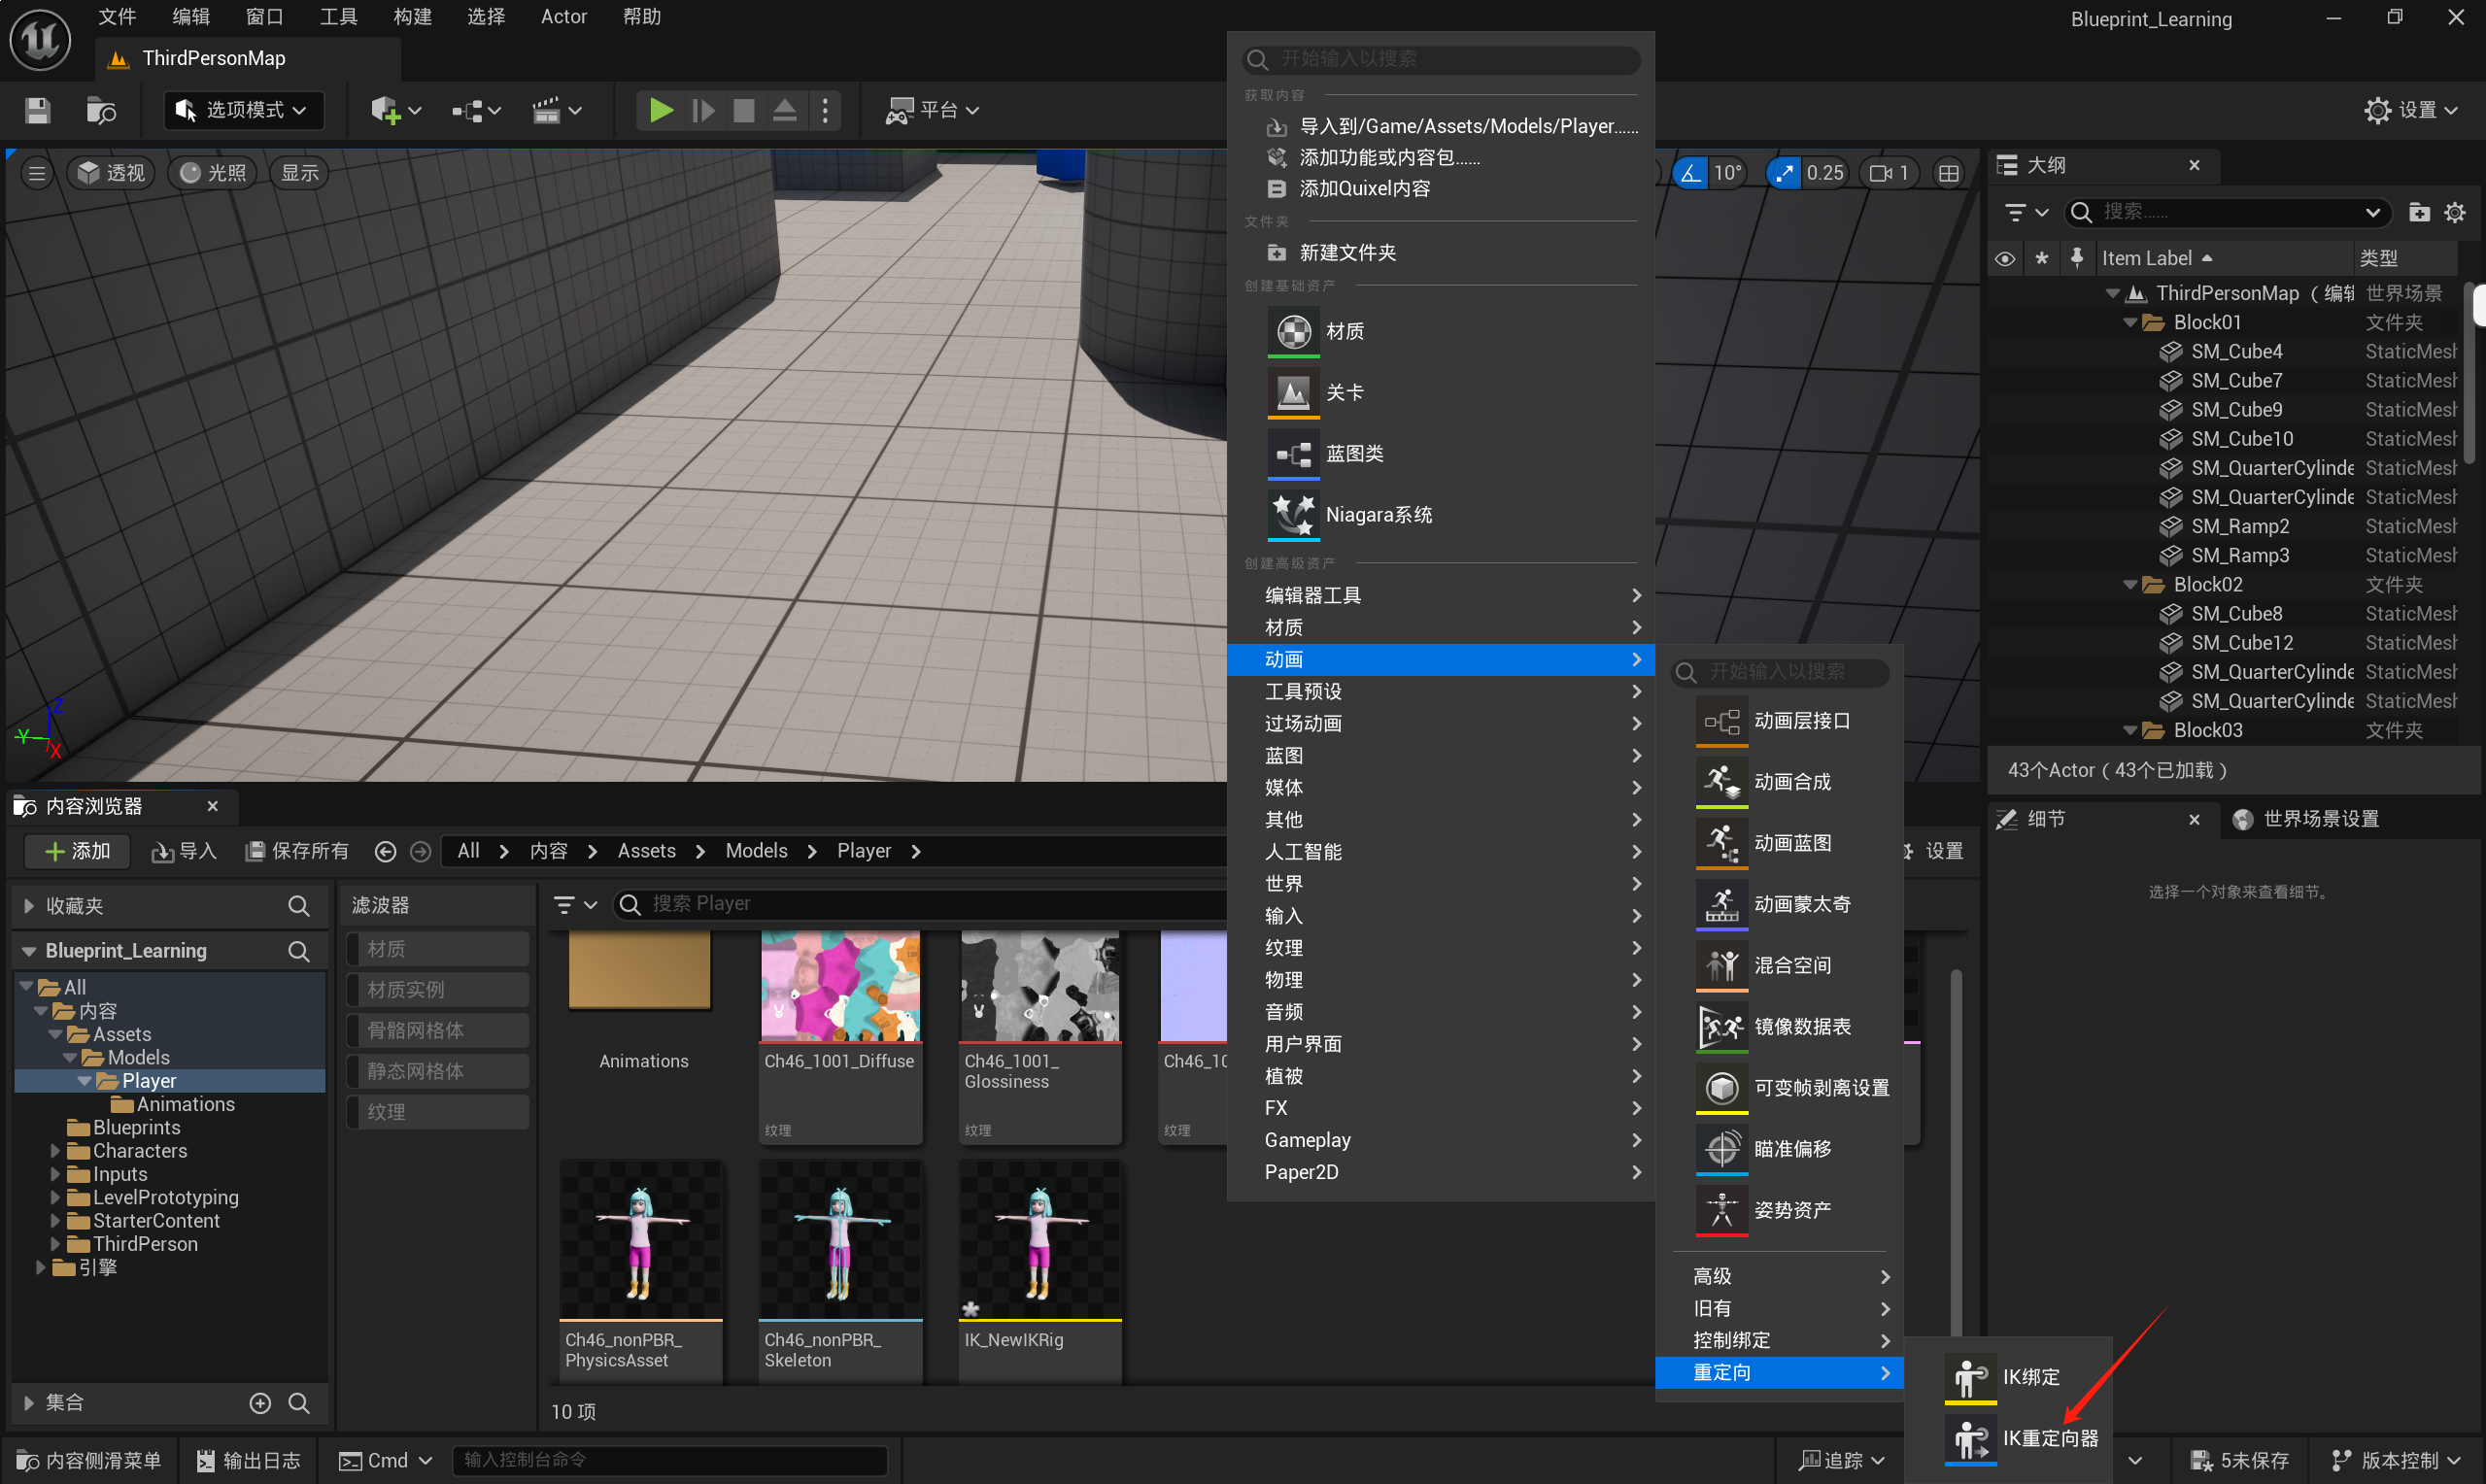
Task: Toggle the 材质实例 material instance filter
Action: 437,989
